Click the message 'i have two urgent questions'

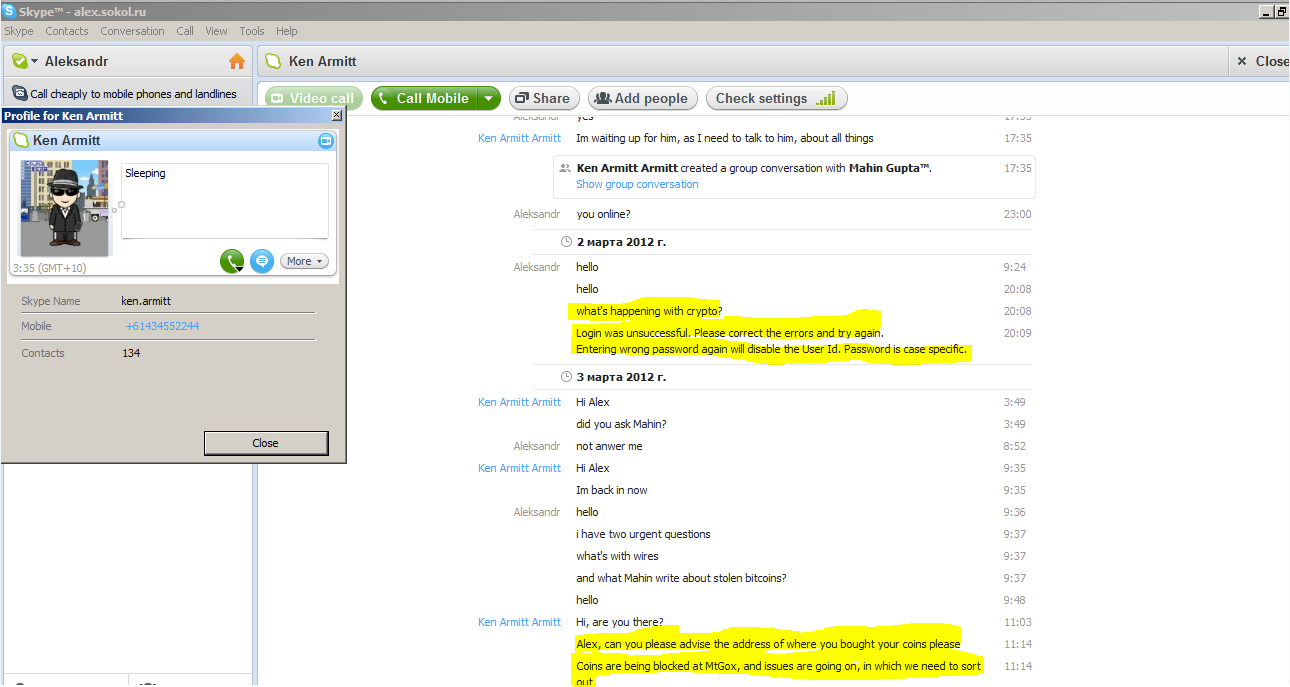click(x=643, y=534)
